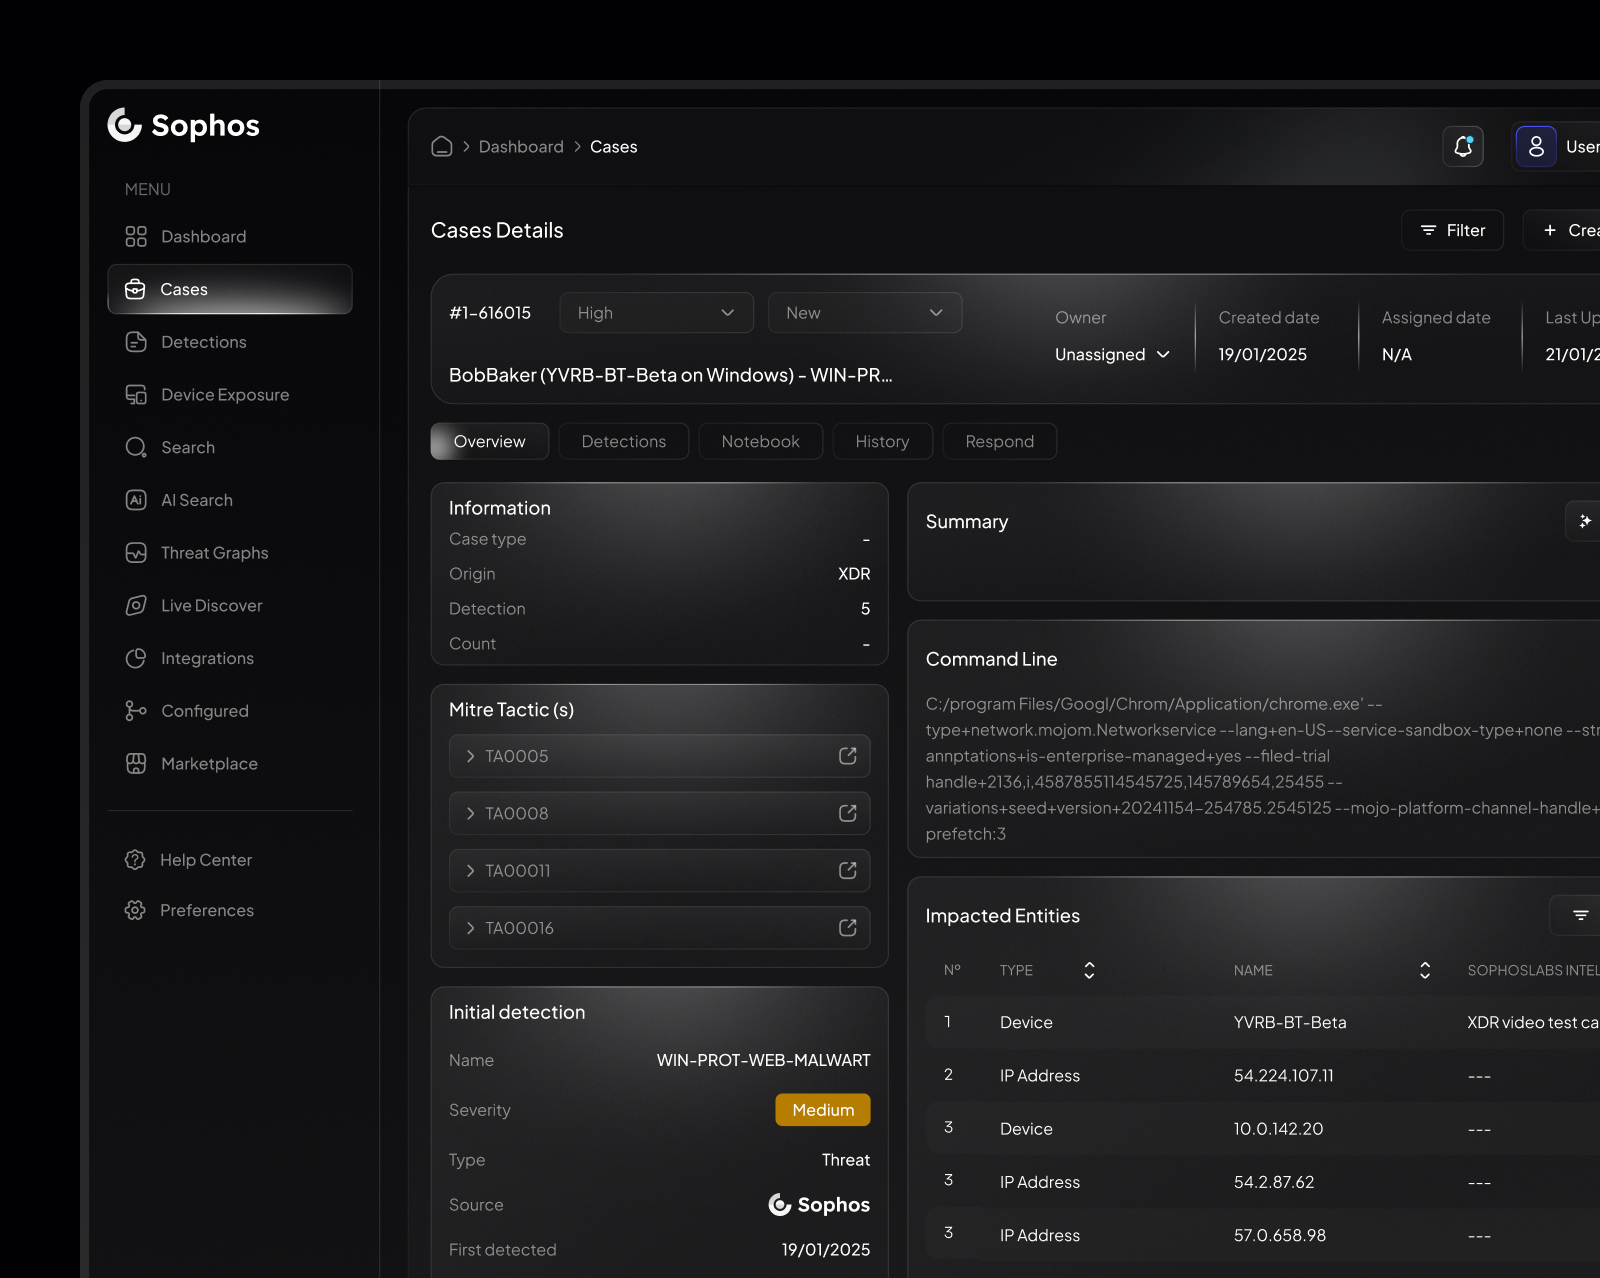Open the High severity dropdown
Viewport: 1600px width, 1278px height.
coord(656,313)
